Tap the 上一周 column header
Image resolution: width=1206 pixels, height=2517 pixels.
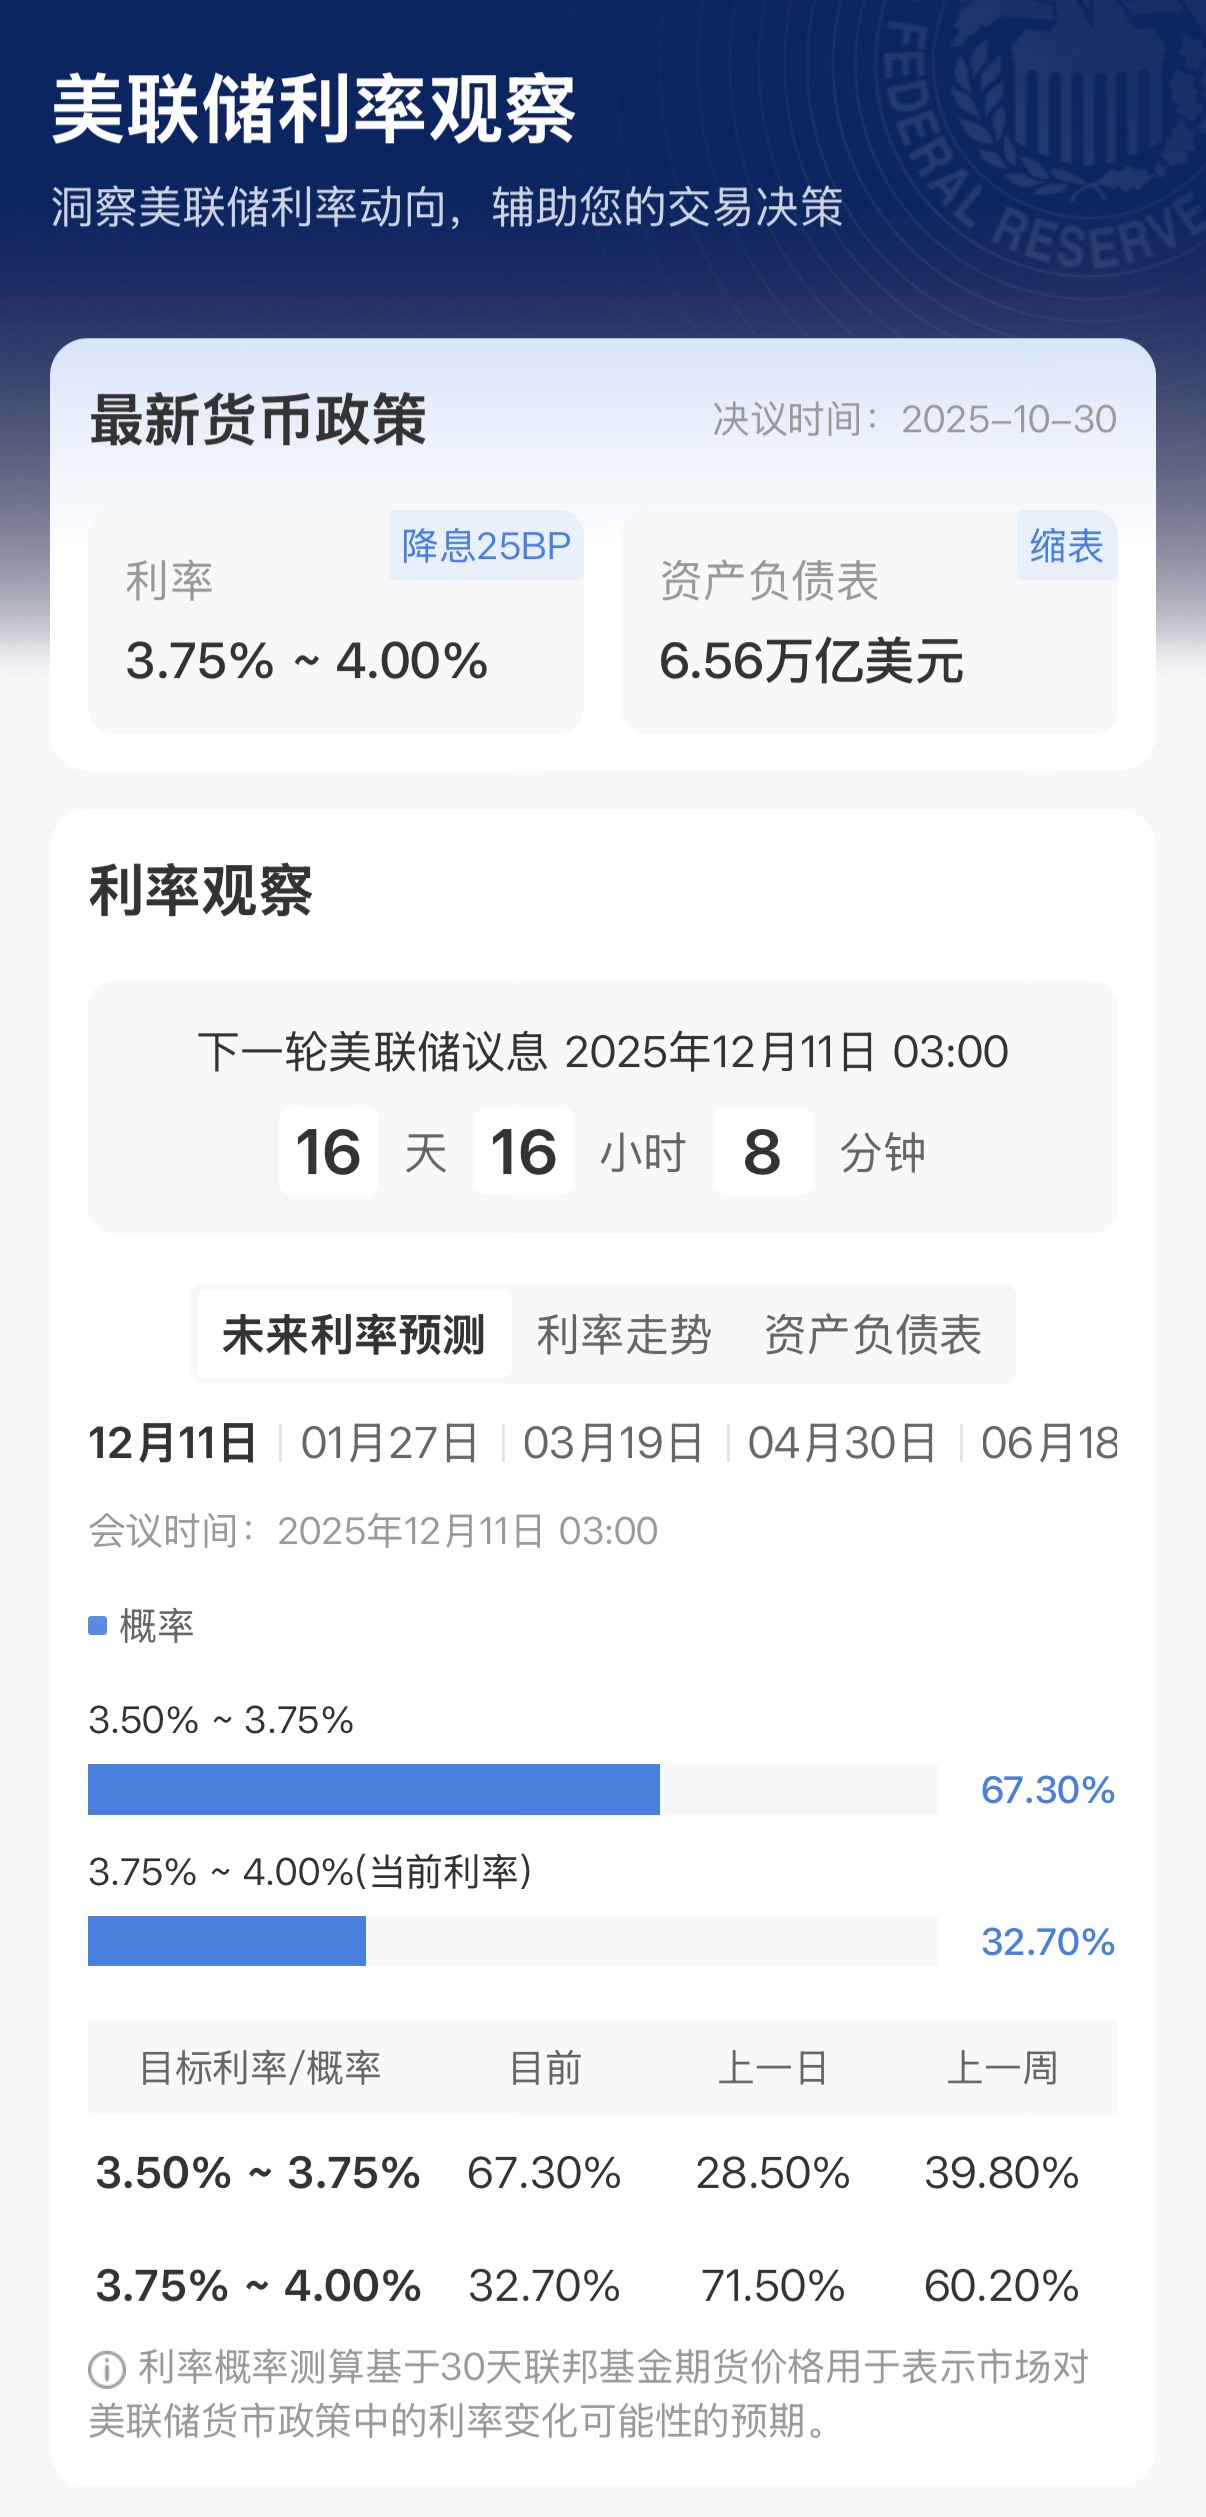click(1002, 2067)
